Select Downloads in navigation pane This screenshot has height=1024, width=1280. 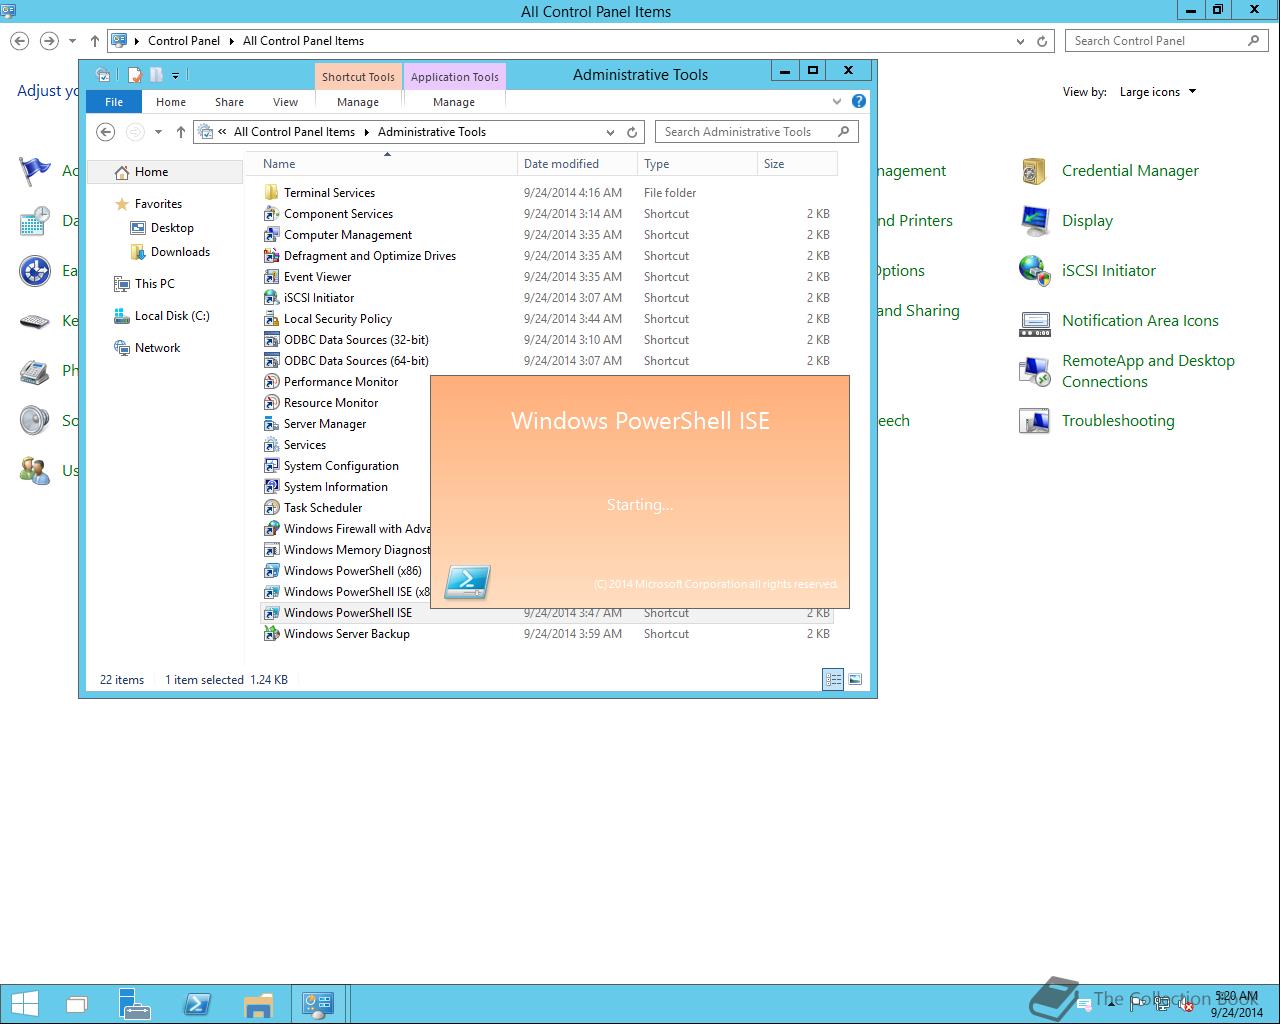click(172, 252)
